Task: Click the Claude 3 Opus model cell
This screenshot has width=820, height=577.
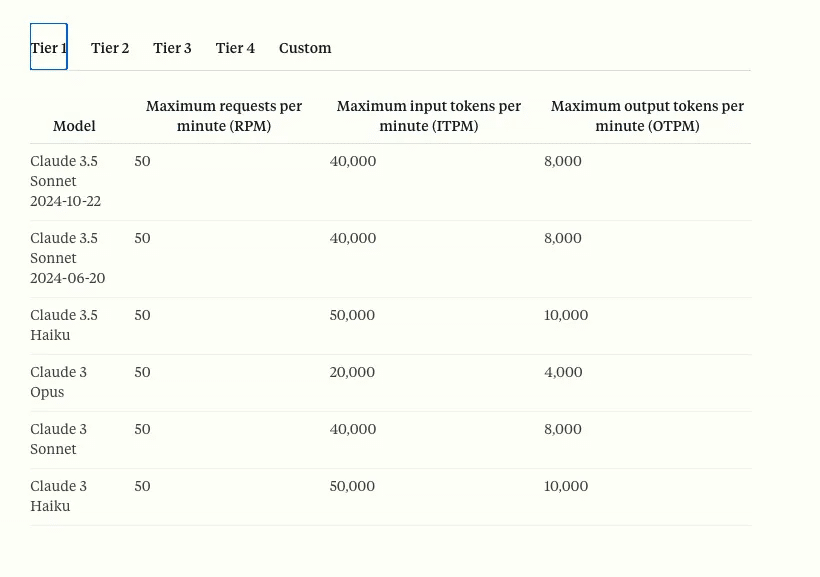Action: (59, 382)
